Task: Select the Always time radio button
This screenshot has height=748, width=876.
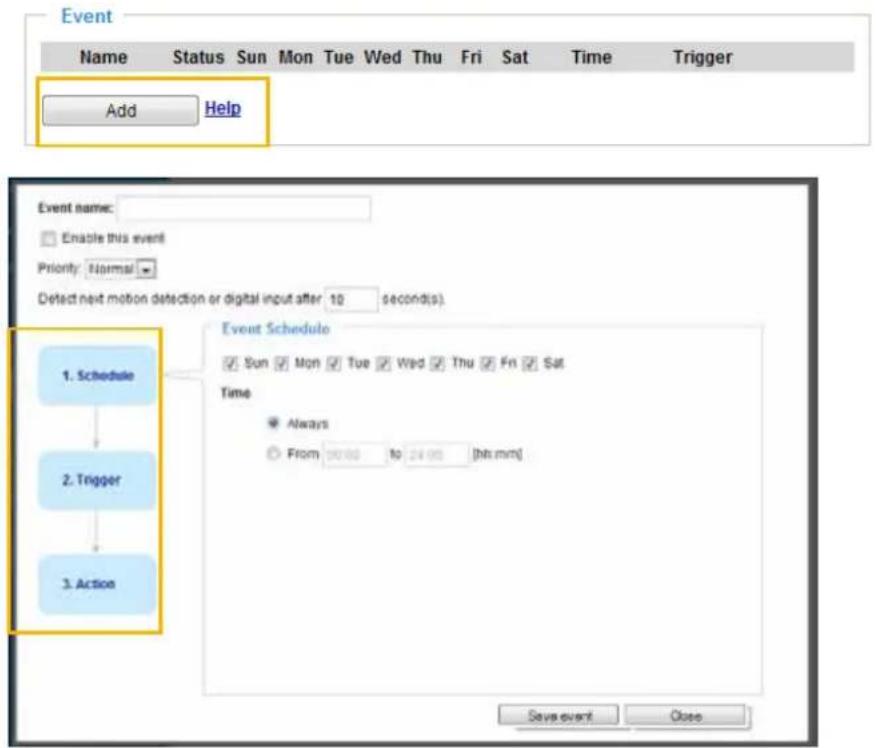Action: click(273, 423)
